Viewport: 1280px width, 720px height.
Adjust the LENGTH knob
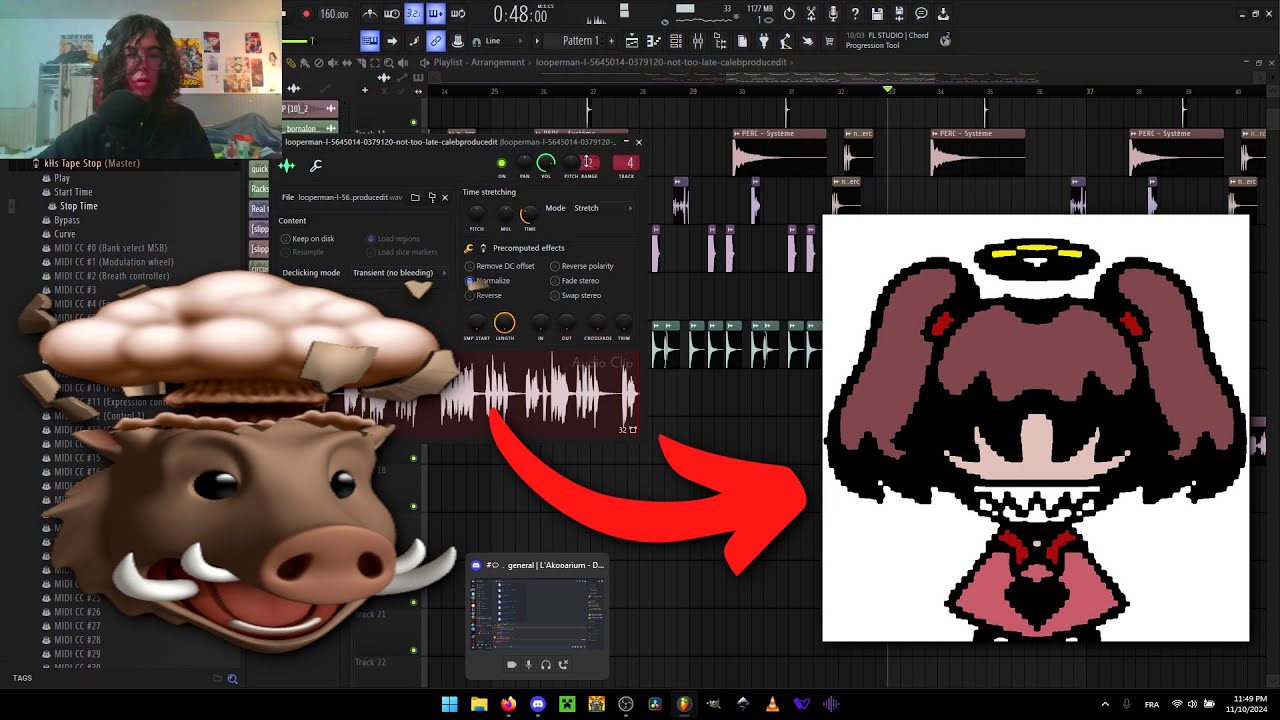504,323
